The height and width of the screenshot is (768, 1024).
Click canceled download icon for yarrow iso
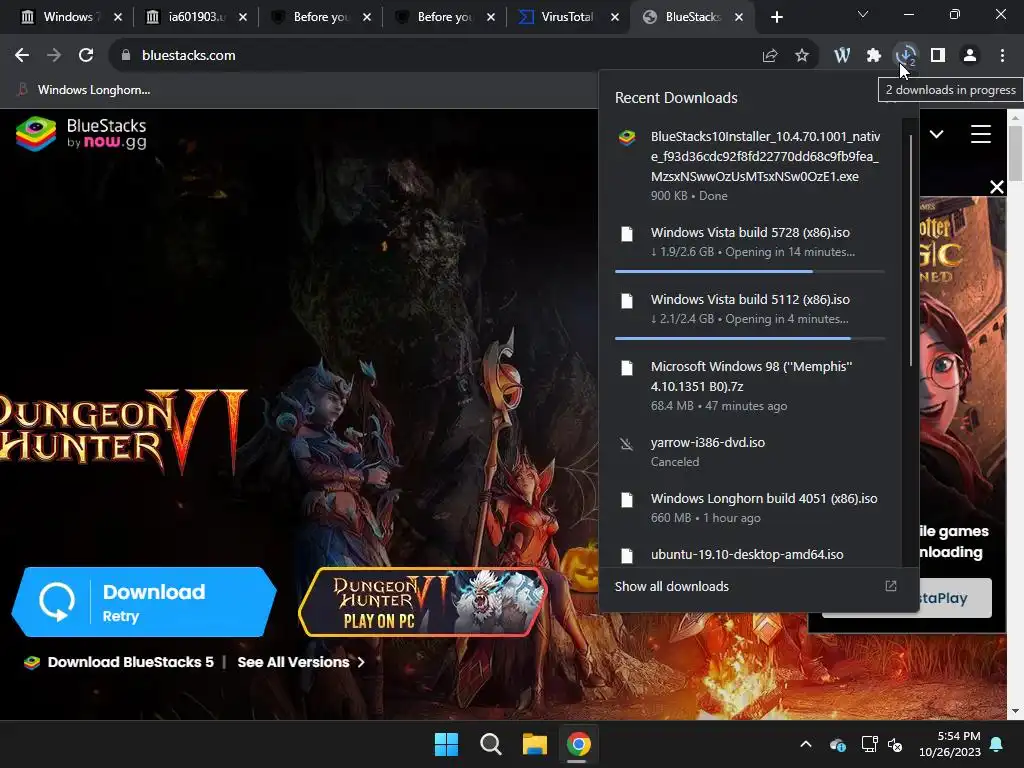pos(626,444)
